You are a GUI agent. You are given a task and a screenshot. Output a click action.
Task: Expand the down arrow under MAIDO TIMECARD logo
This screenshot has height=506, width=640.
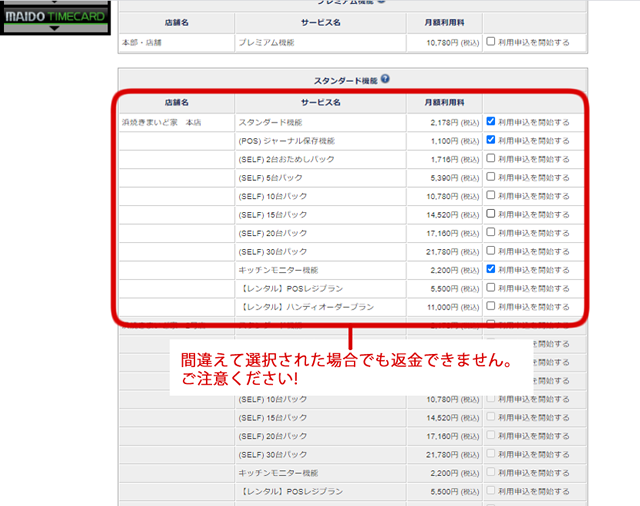point(54,28)
